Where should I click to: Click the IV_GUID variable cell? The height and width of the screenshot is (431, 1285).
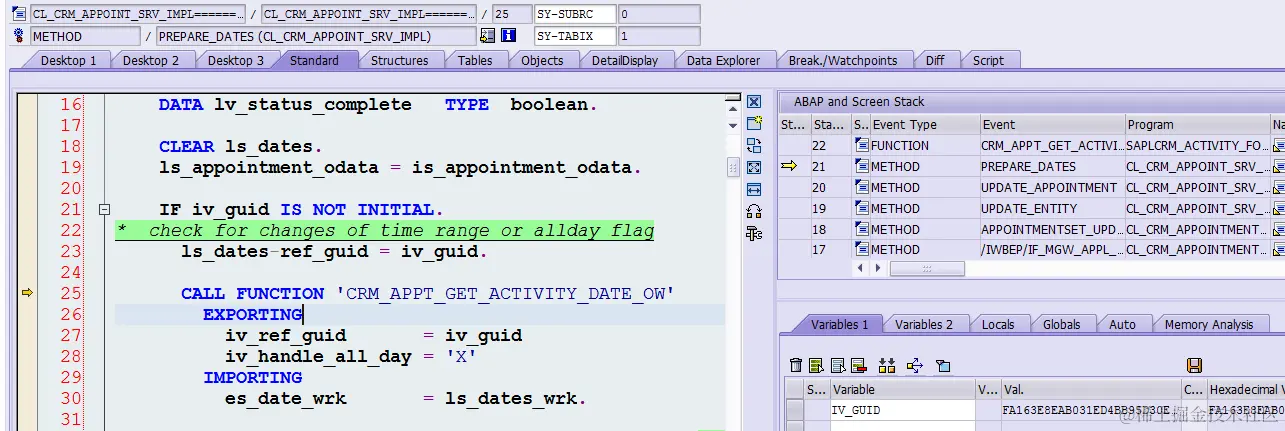902,410
